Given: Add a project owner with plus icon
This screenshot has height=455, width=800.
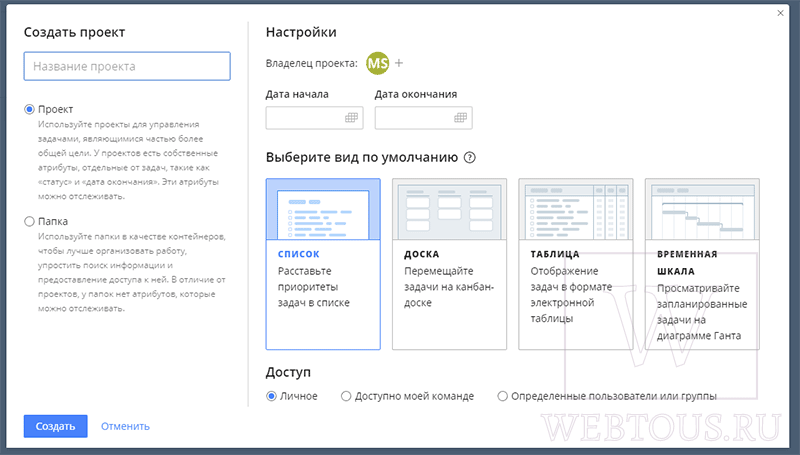Looking at the screenshot, I should tap(399, 63).
